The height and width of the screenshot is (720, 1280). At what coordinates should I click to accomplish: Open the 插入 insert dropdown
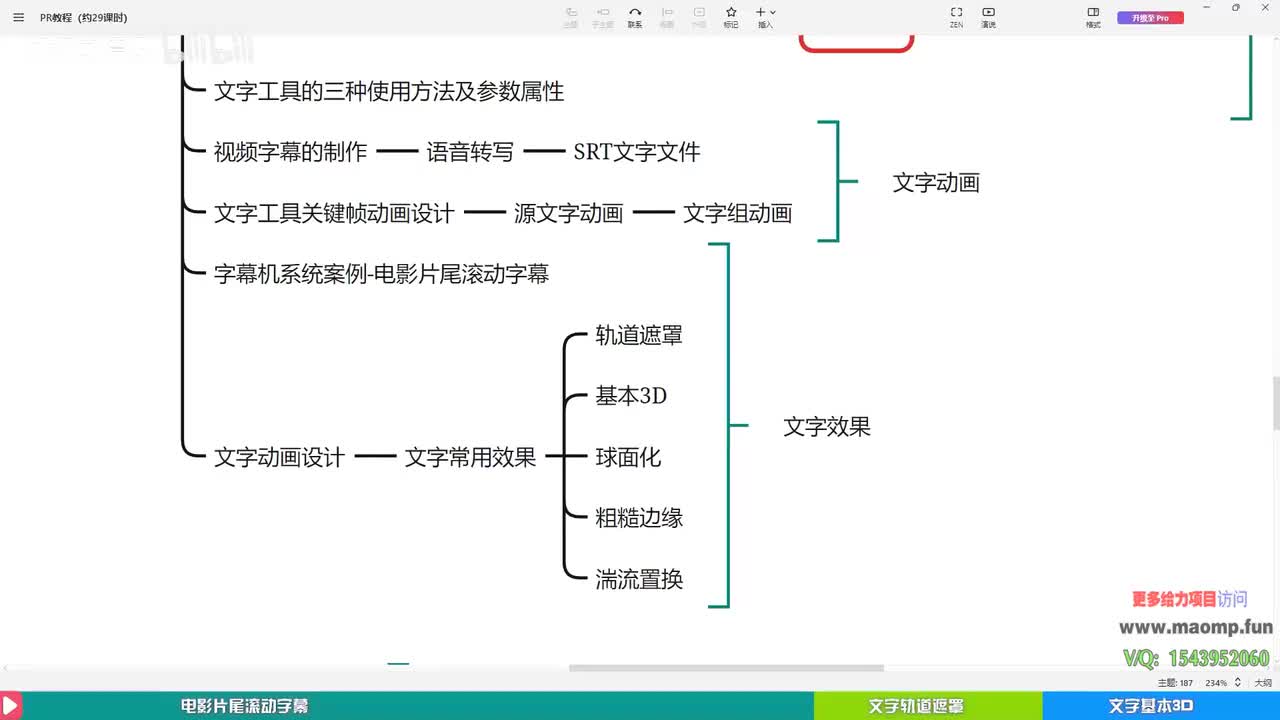click(766, 17)
